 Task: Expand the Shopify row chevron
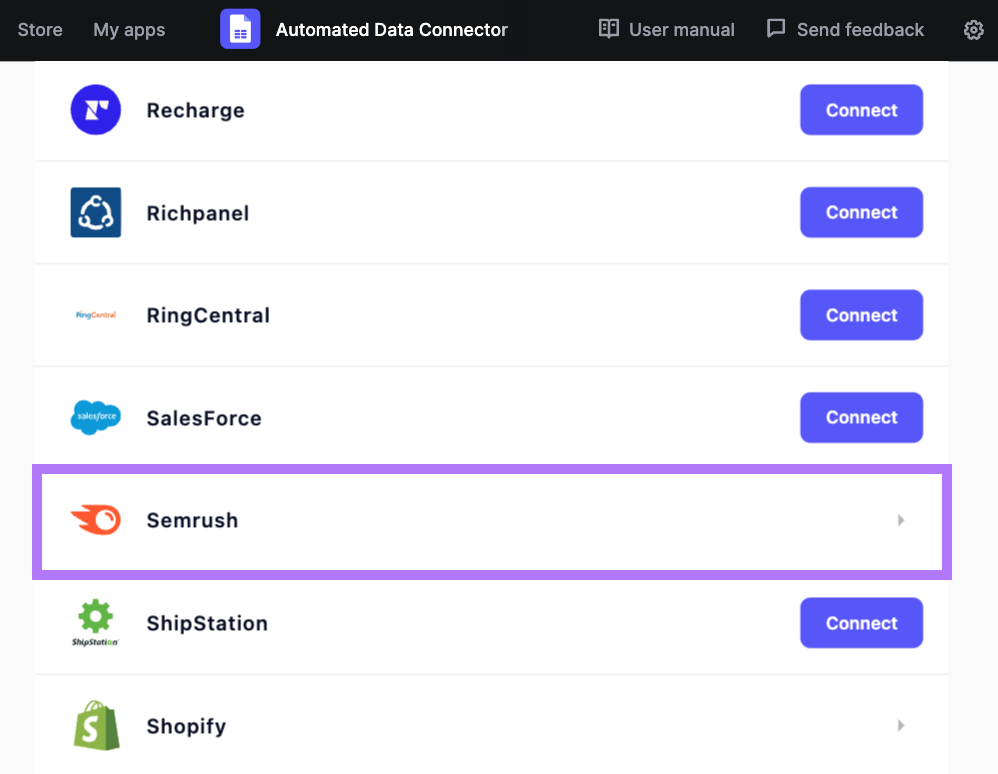coord(900,725)
